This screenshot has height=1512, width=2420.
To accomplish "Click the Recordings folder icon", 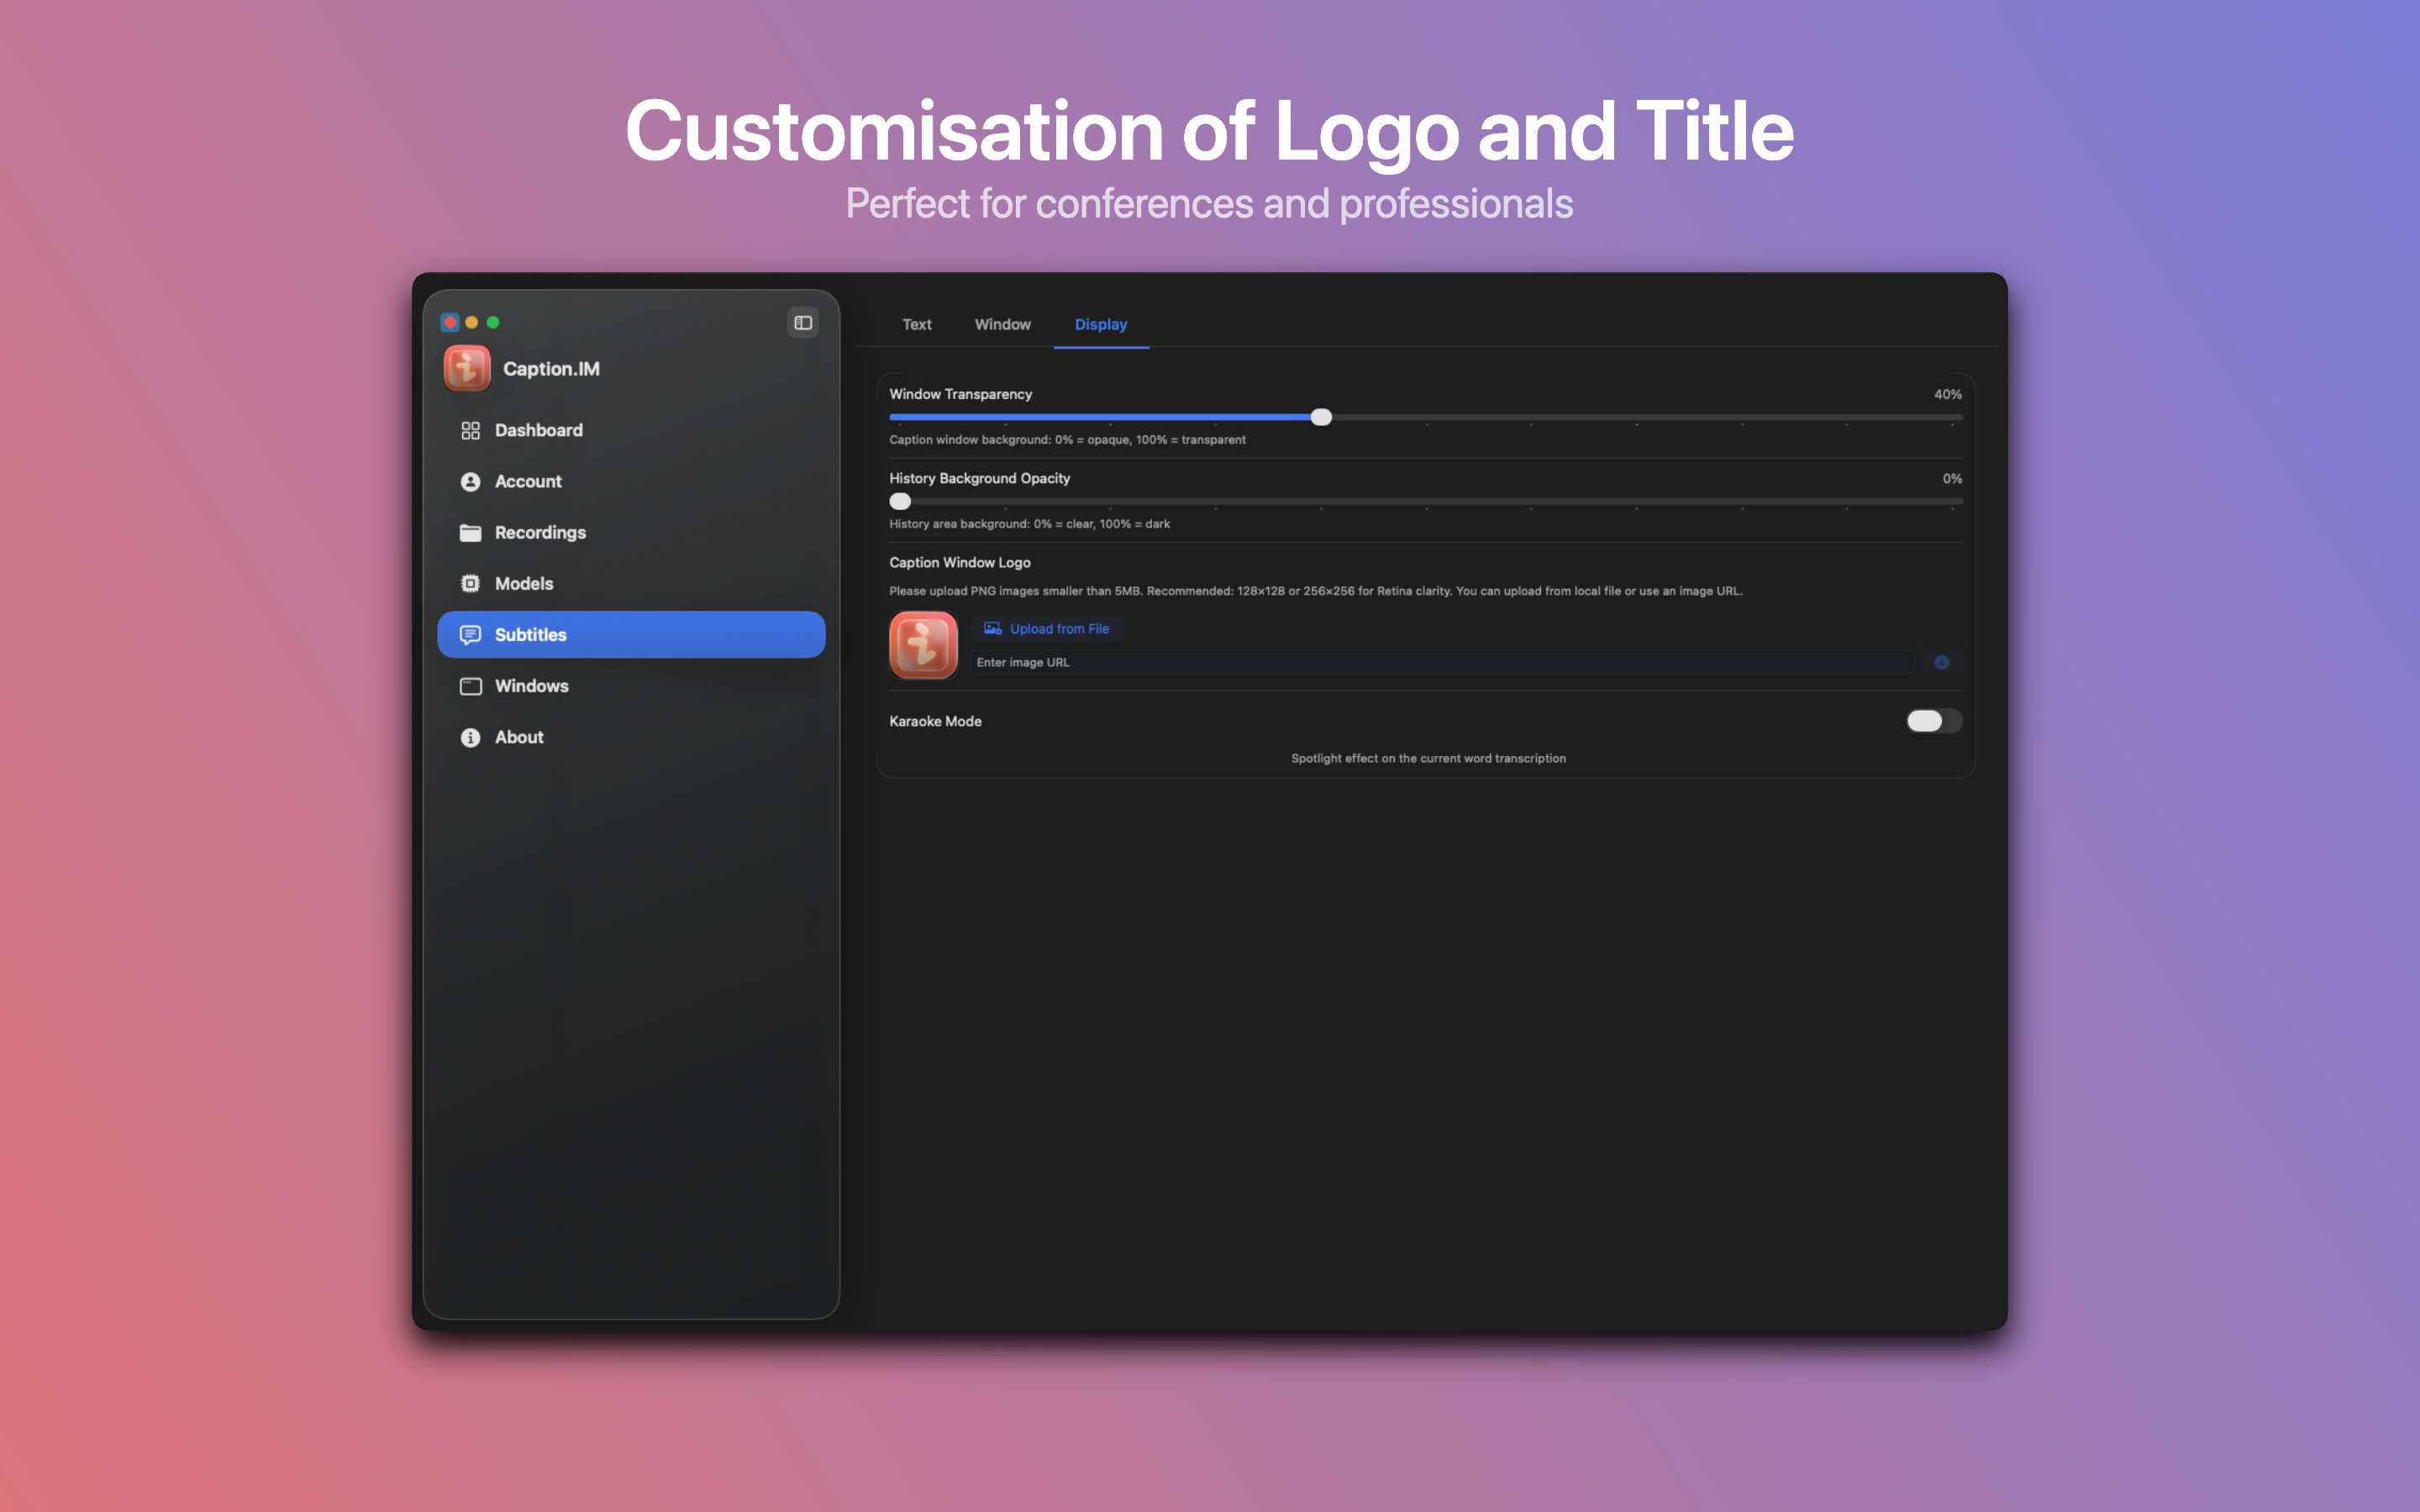I will pos(470,532).
